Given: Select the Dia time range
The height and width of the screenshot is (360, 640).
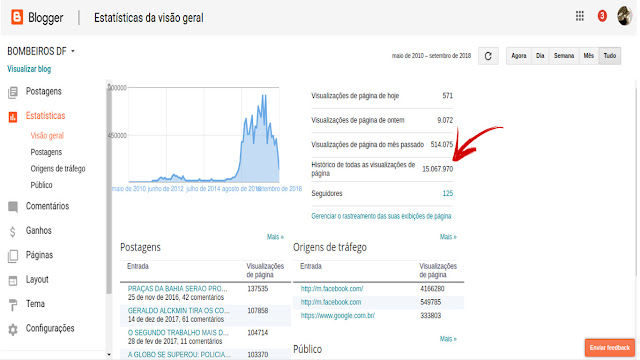Looking at the screenshot, I should (540, 56).
